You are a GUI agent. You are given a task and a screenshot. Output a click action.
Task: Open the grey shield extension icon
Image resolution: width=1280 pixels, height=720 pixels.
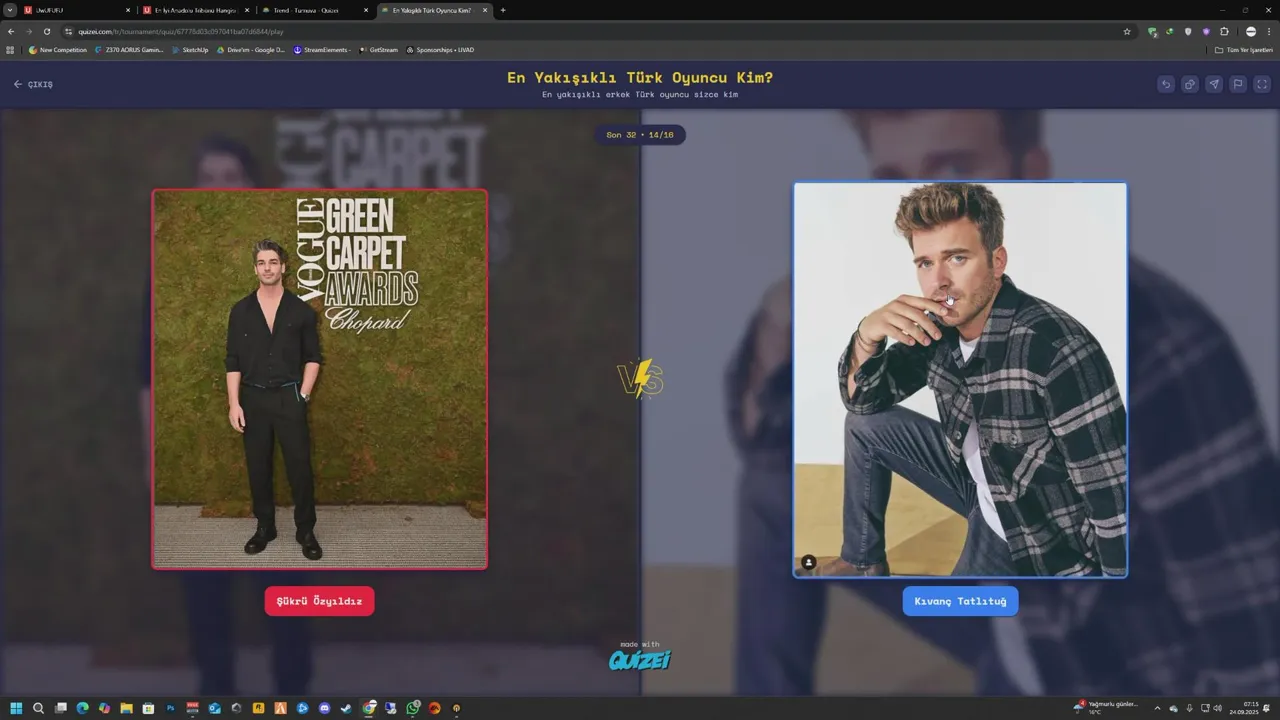coord(1188,31)
